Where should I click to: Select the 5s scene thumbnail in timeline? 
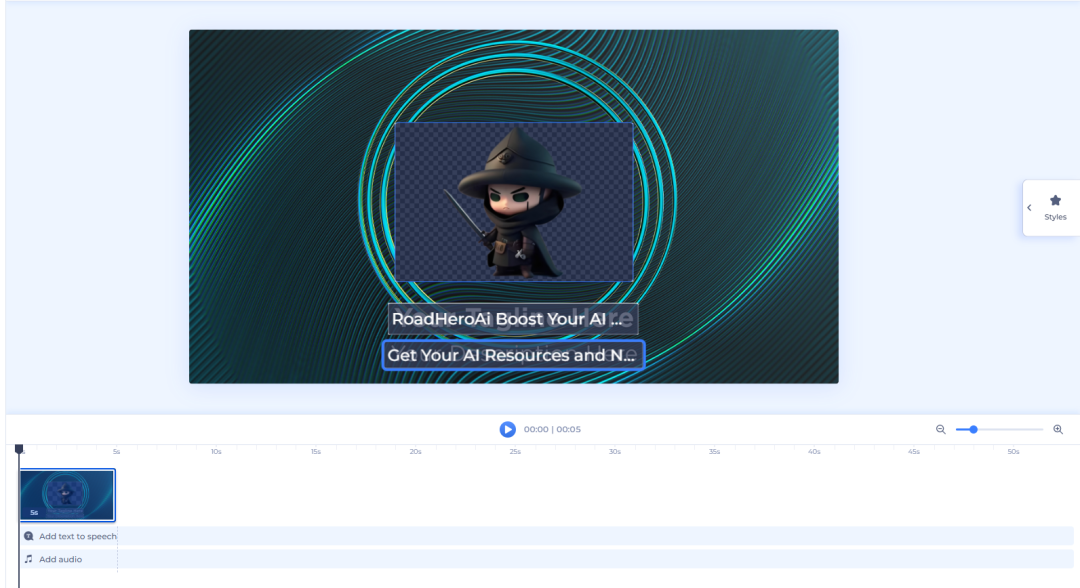click(68, 495)
